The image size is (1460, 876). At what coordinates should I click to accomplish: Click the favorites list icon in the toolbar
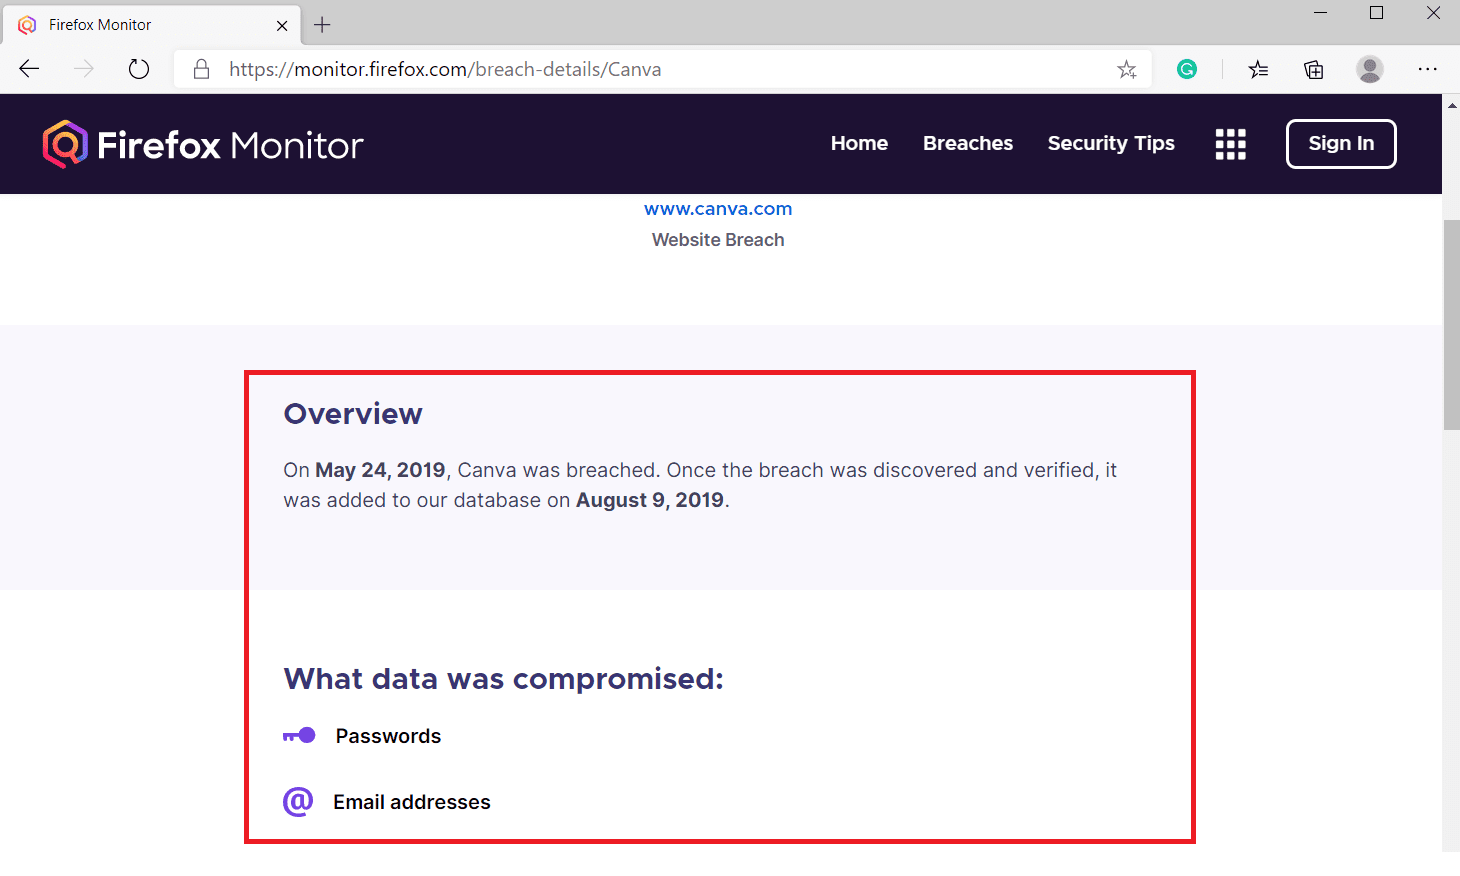[1258, 69]
